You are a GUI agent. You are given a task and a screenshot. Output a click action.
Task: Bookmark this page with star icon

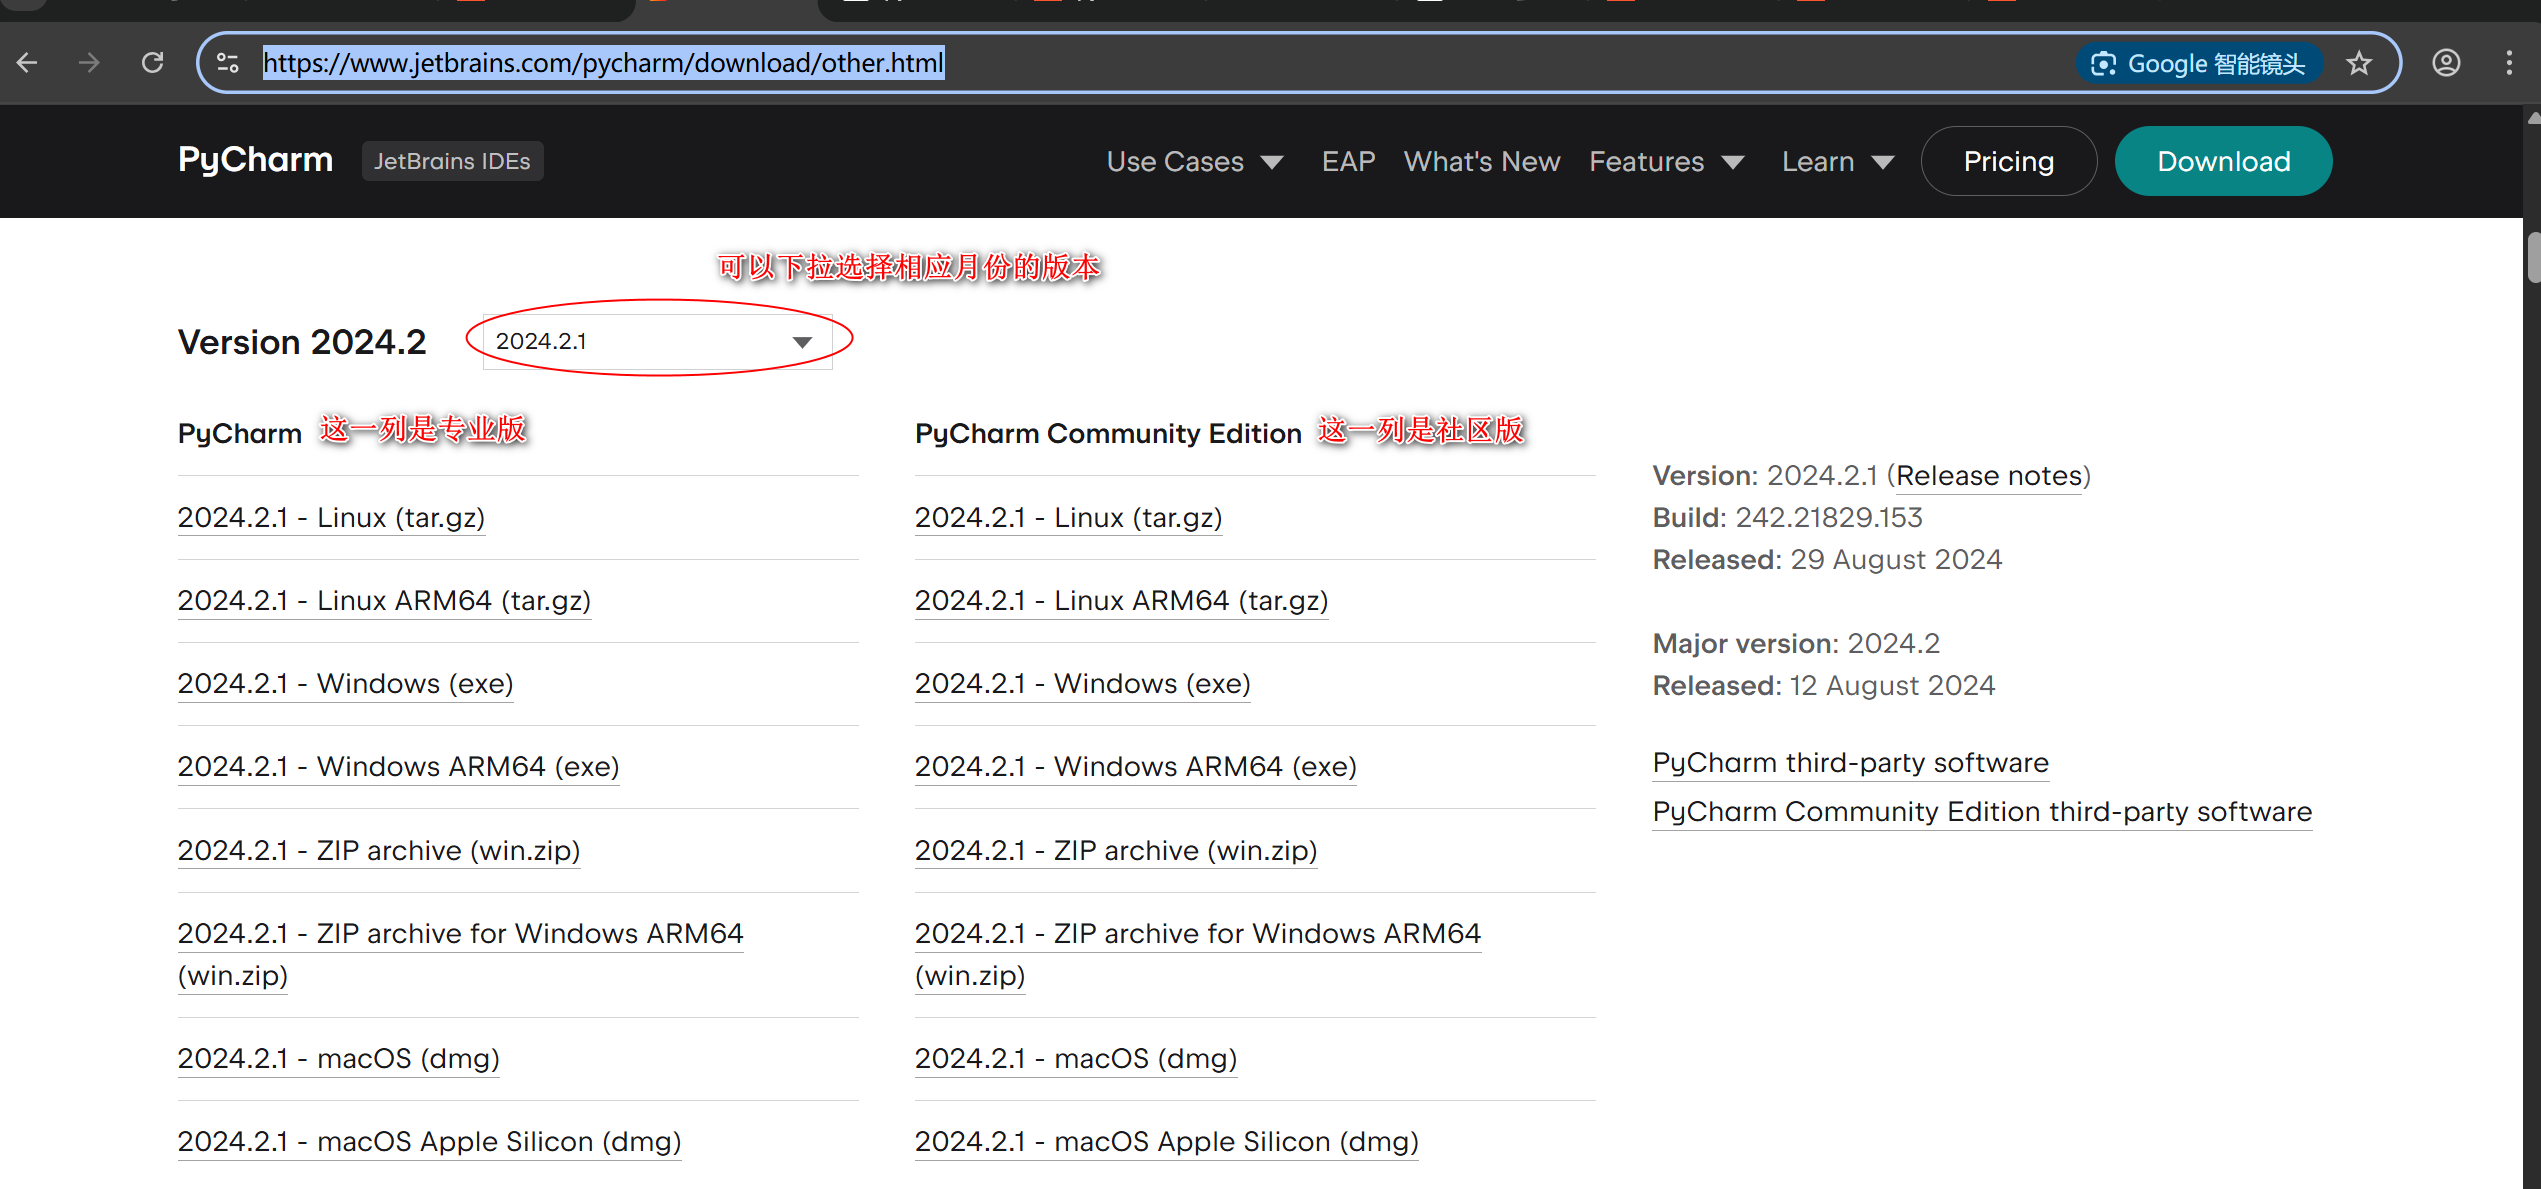pyautogui.click(x=2359, y=64)
